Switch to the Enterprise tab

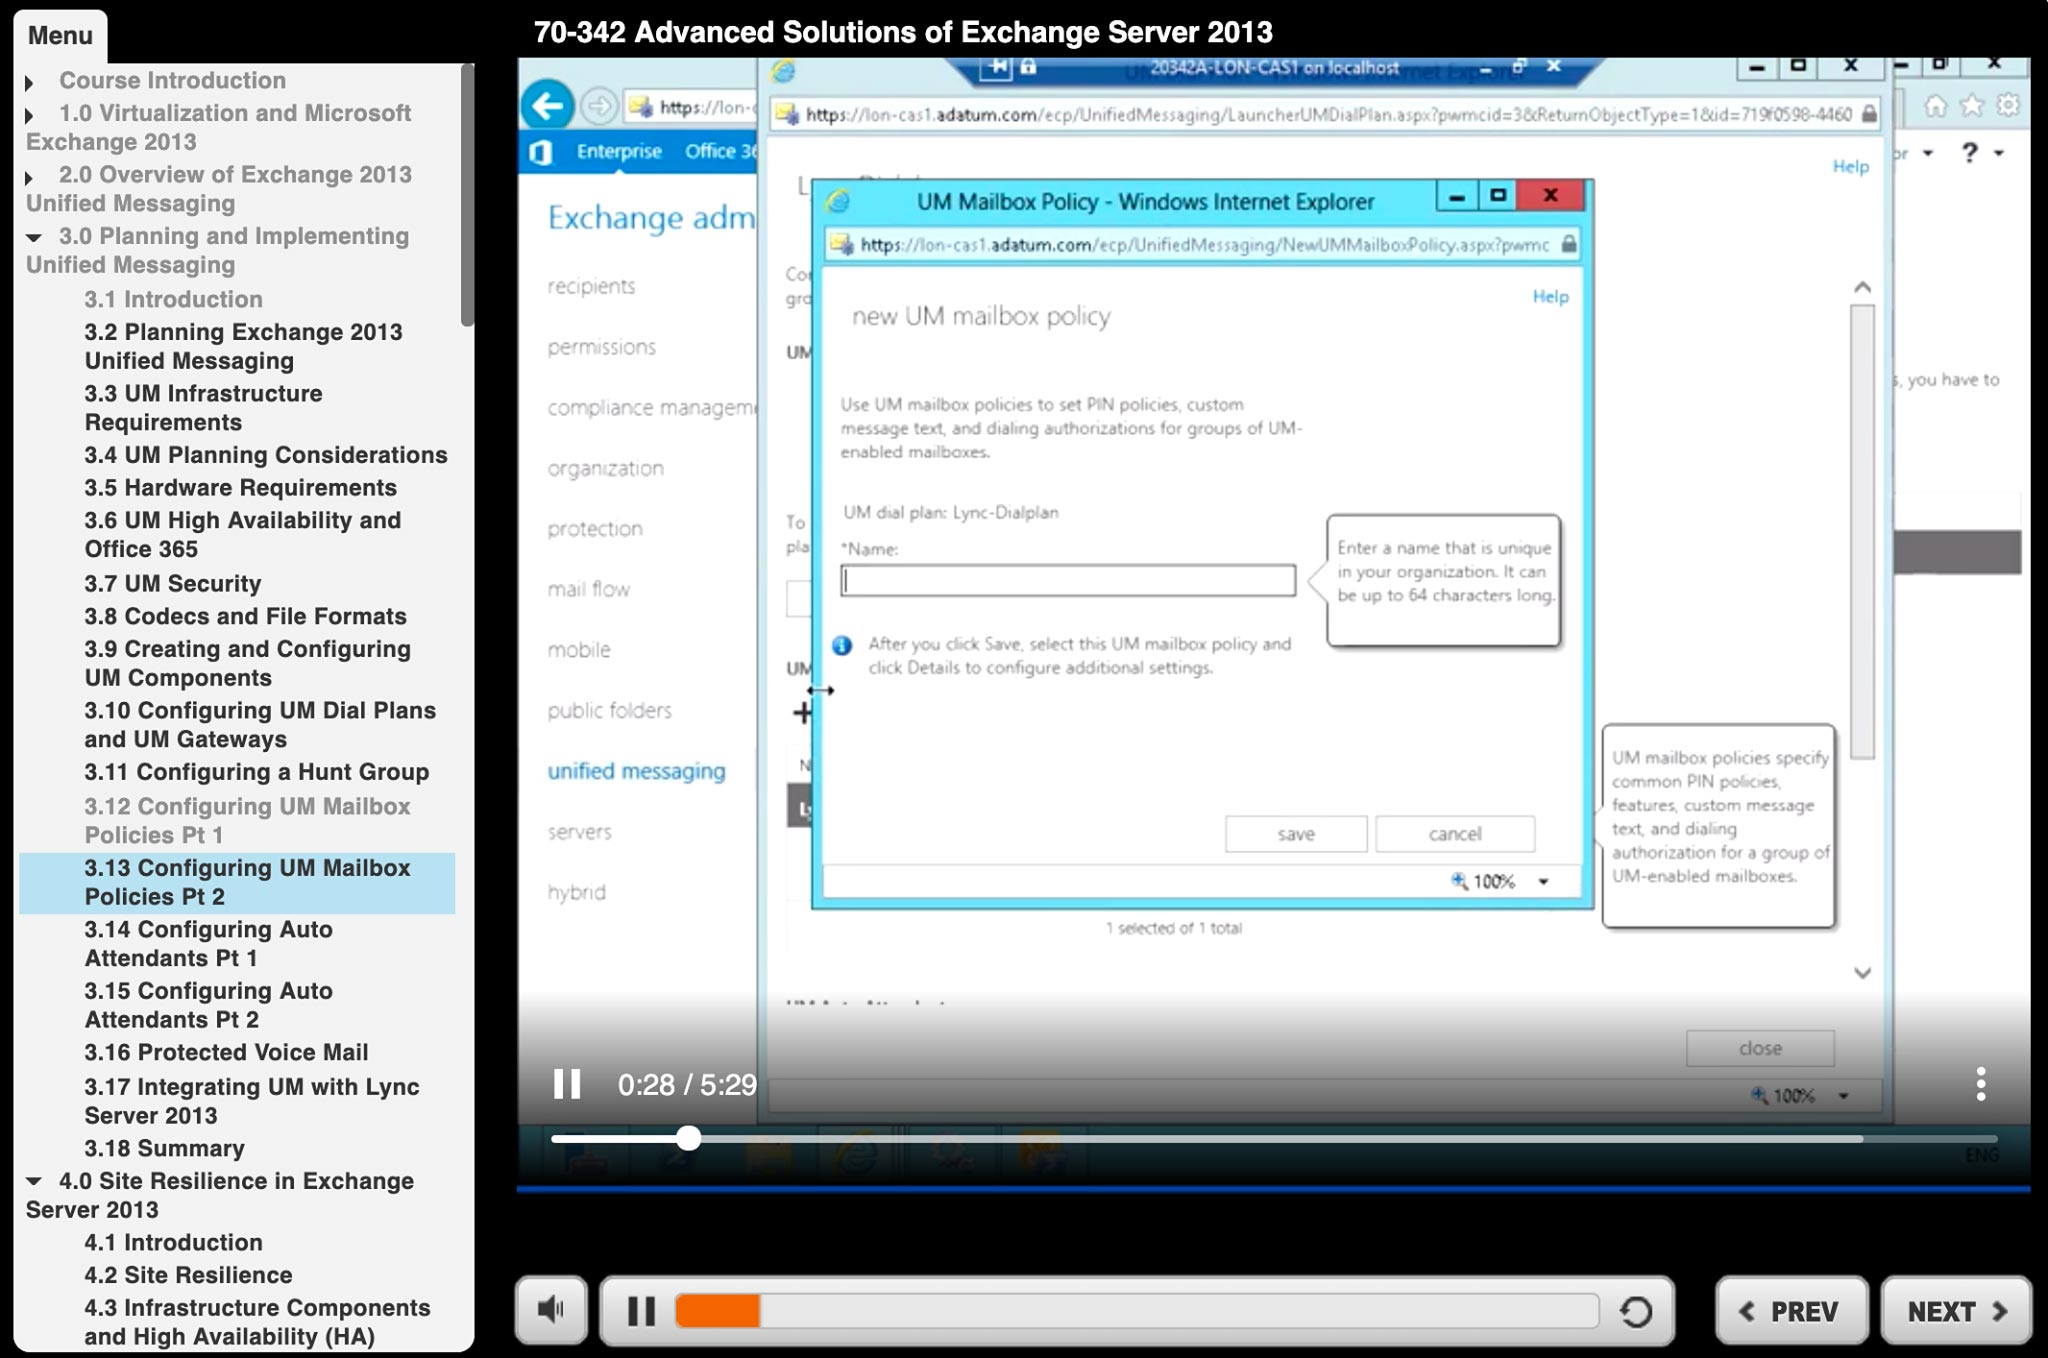(x=618, y=152)
